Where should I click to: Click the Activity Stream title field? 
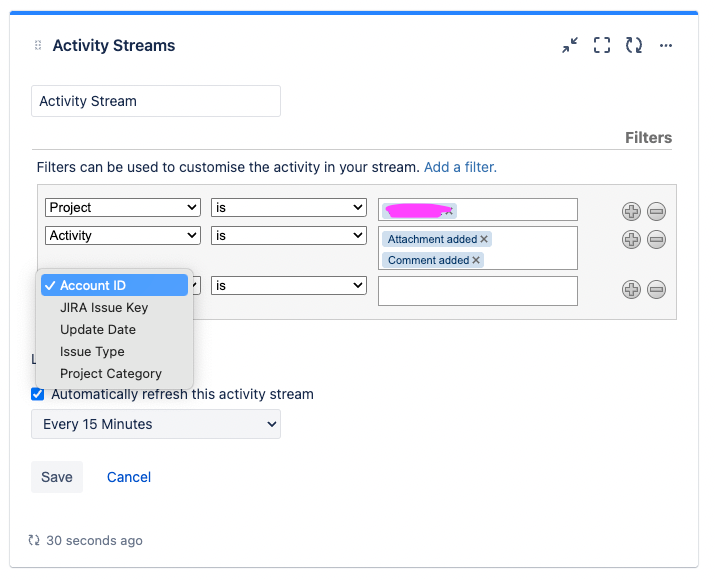pos(156,101)
